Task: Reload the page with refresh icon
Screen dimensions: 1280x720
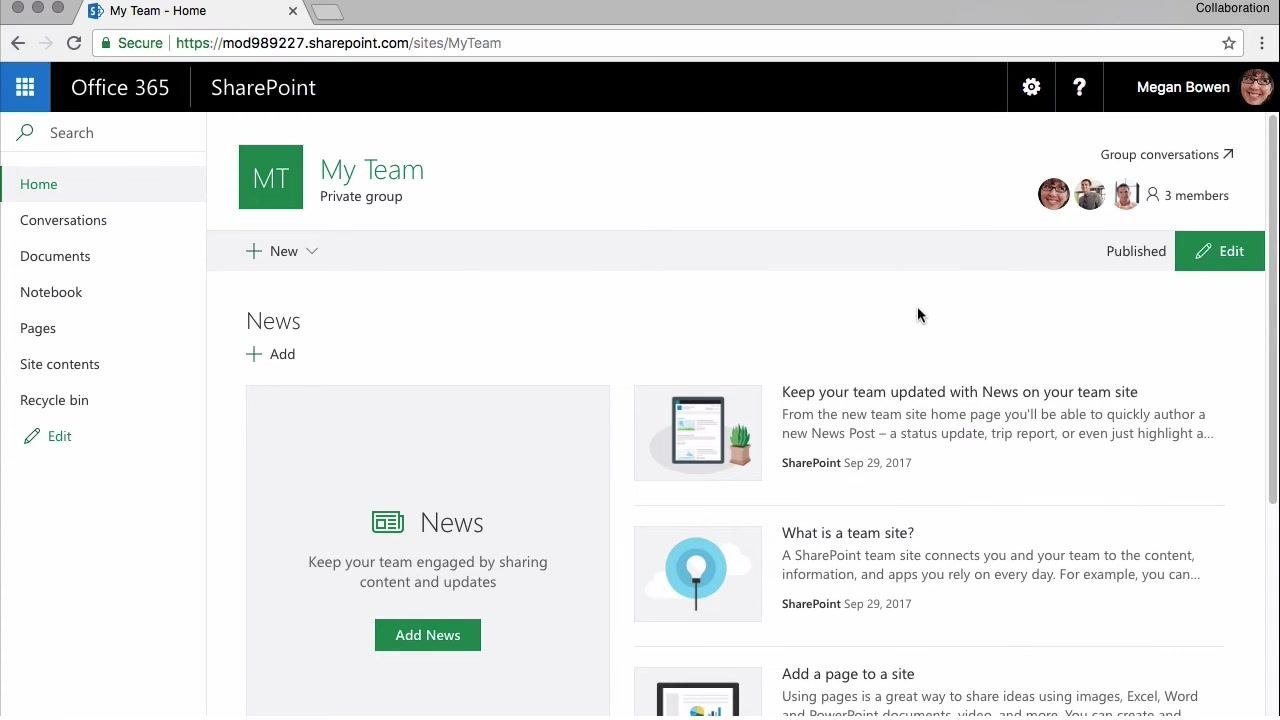Action: tap(74, 43)
